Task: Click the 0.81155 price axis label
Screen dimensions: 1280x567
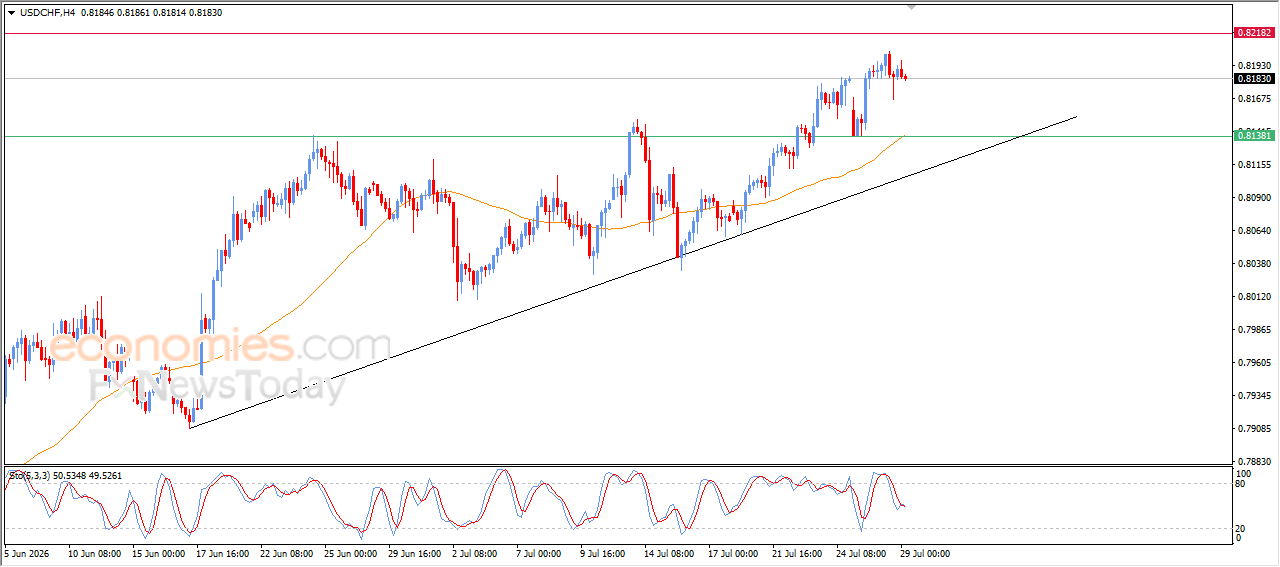Action: tap(1254, 164)
